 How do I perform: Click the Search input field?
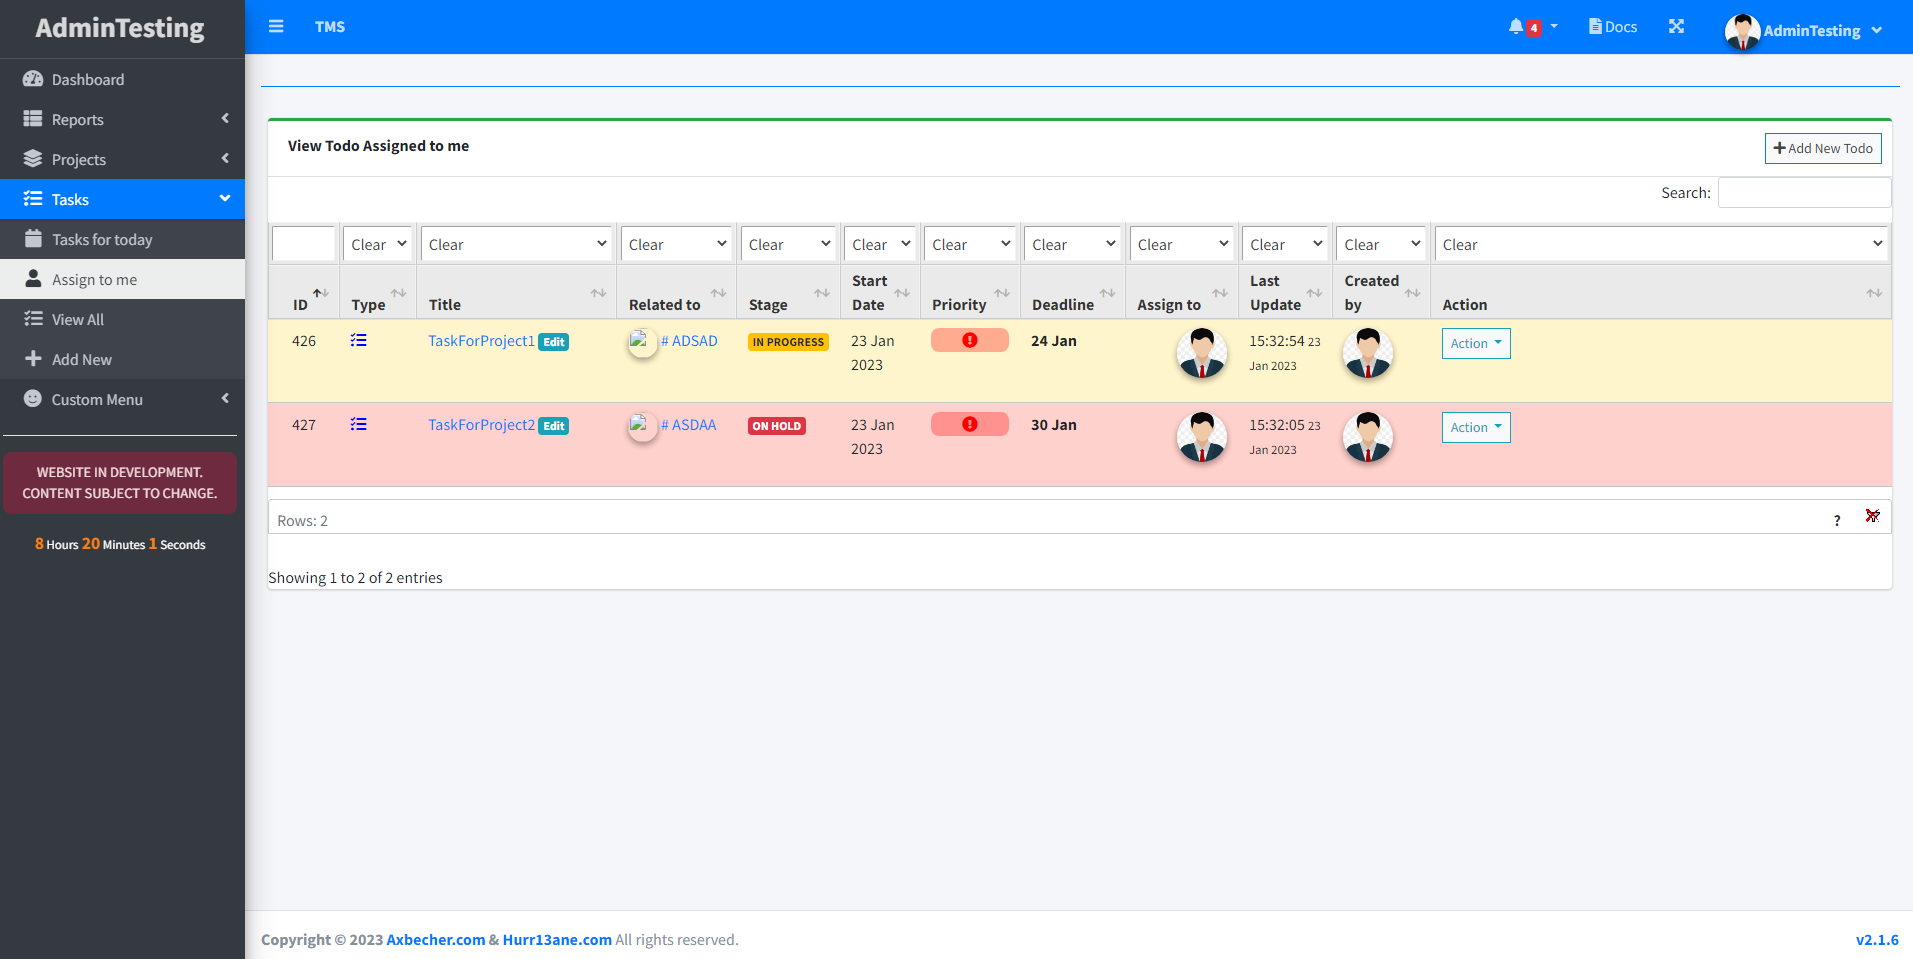(x=1803, y=193)
